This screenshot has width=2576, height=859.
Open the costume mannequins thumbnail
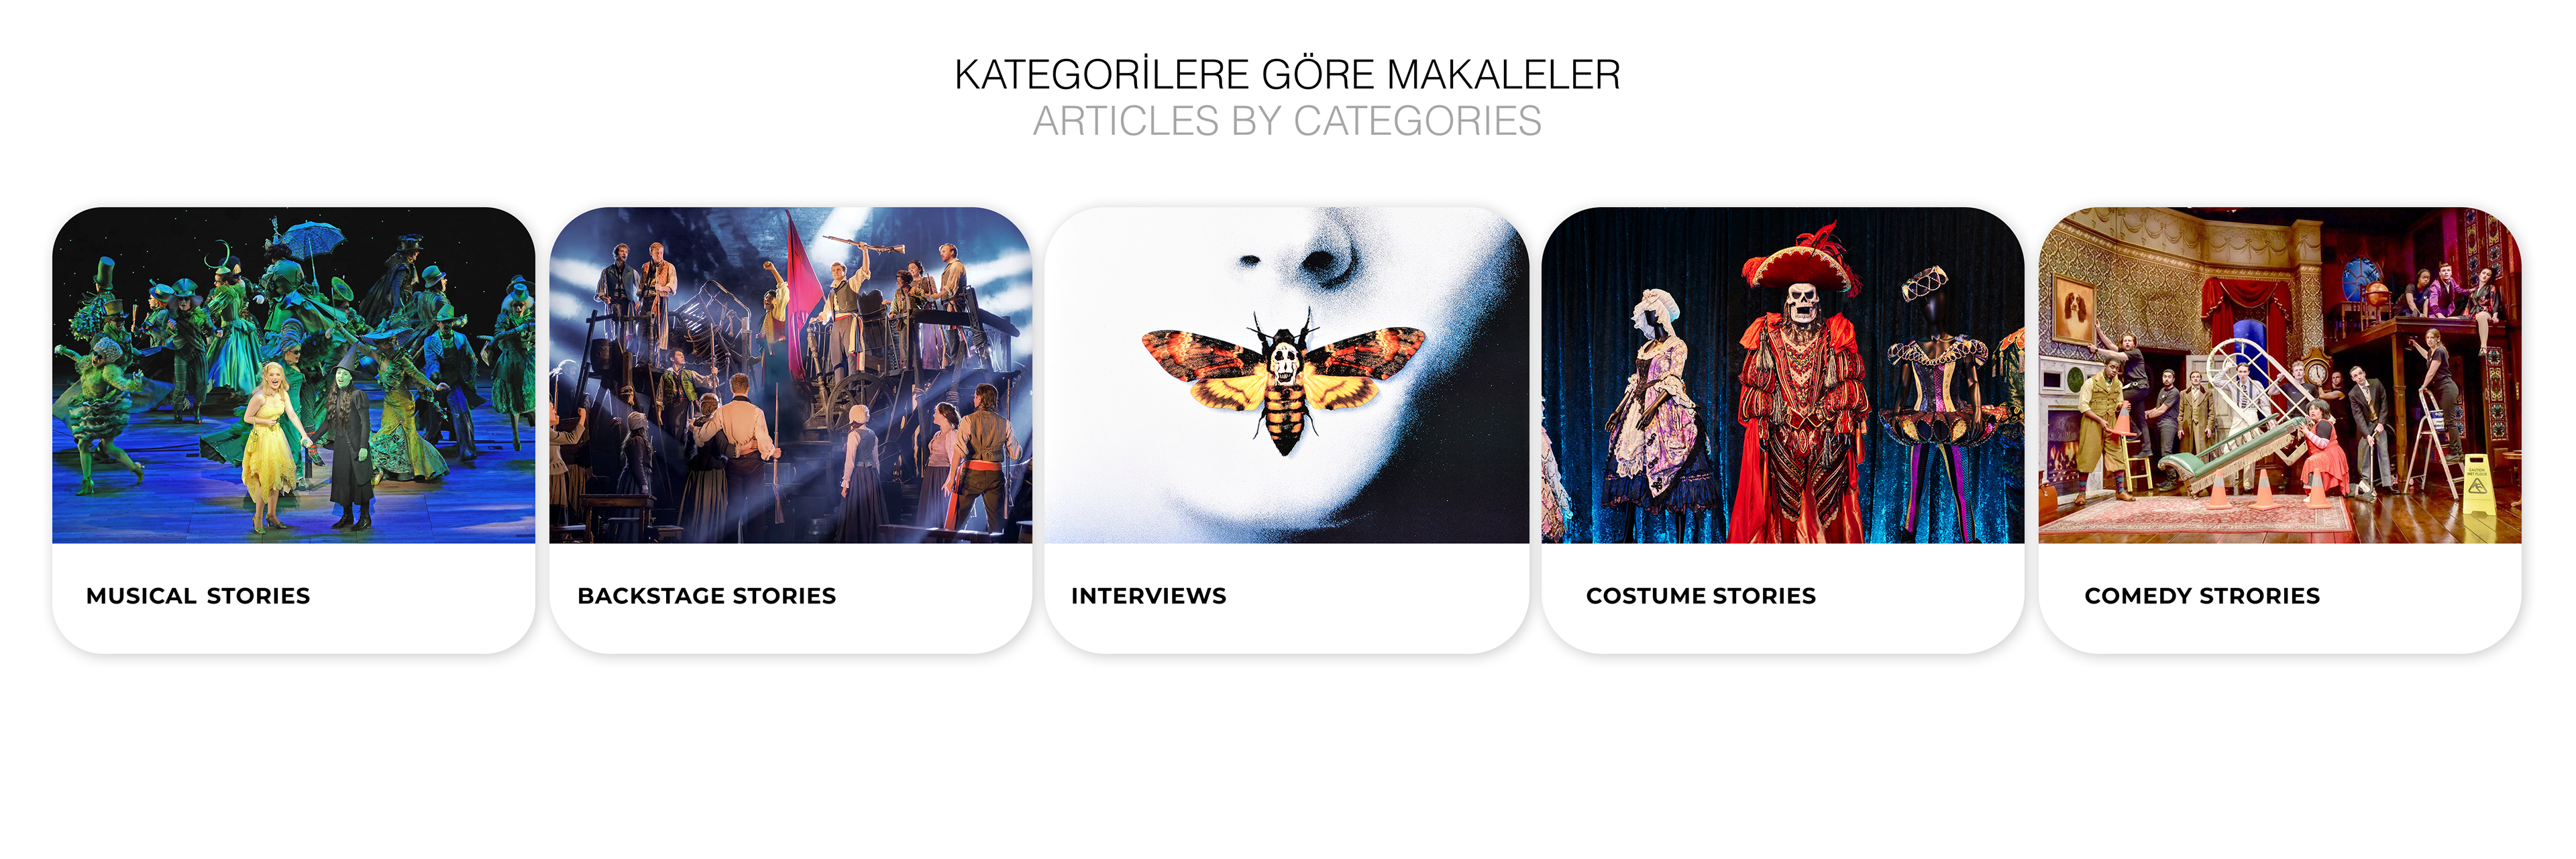click(x=1782, y=375)
